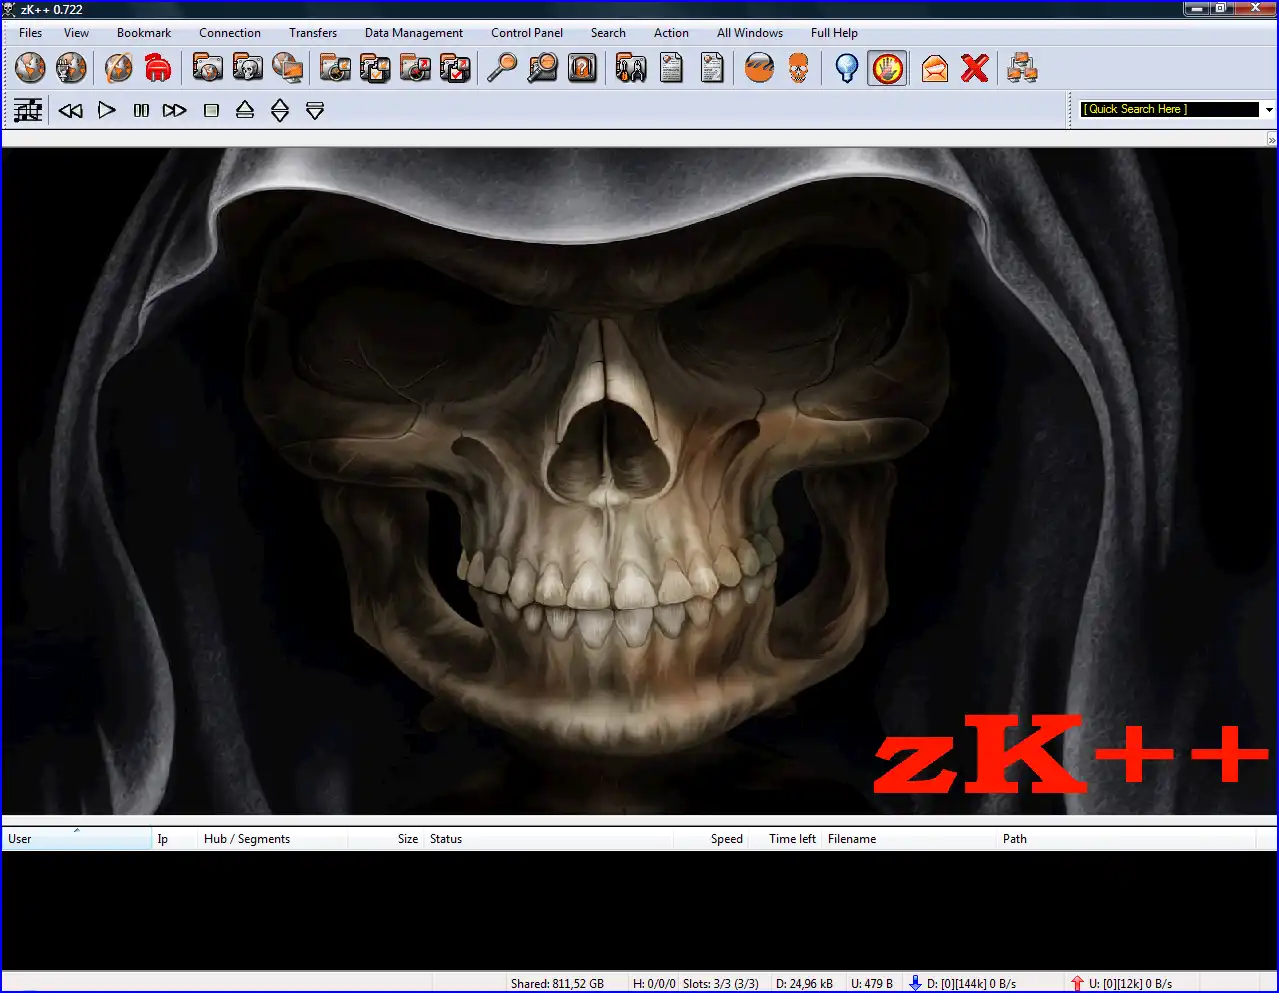Click the stop playback button
The width and height of the screenshot is (1279, 993).
click(x=211, y=110)
